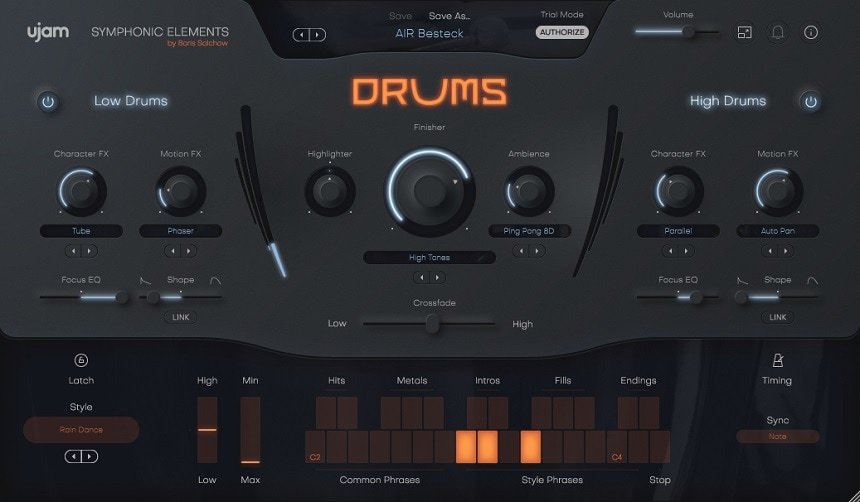Step arrows under Phaser selector
Image resolution: width=860 pixels, height=502 pixels.
[x=180, y=251]
